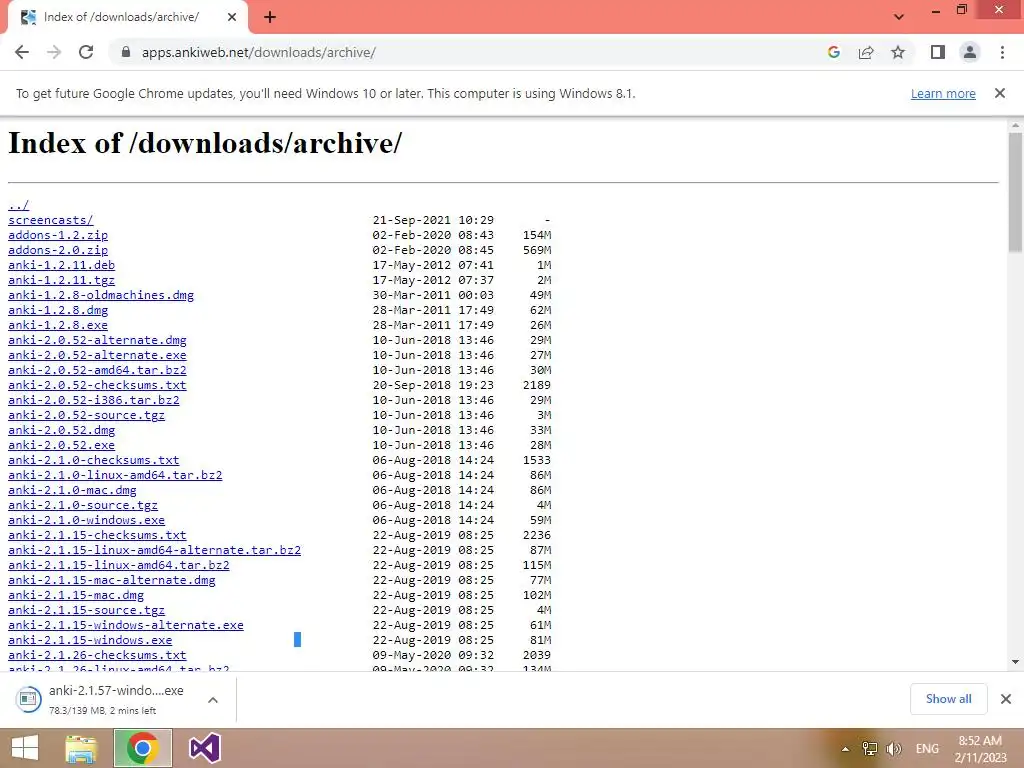This screenshot has height=768, width=1024.
Task: Open File Explorer from the taskbar
Action: 81,748
